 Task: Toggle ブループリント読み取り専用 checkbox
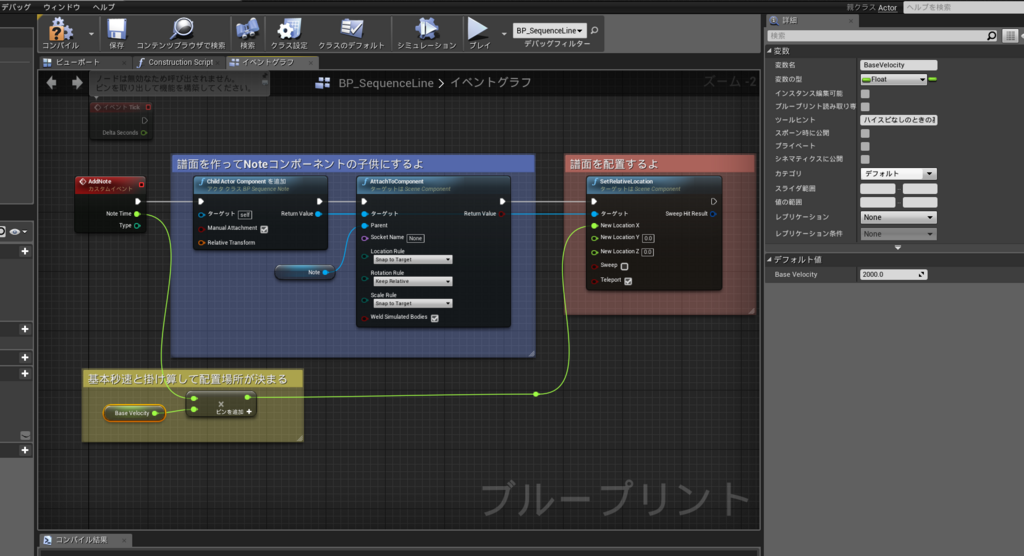point(865,106)
